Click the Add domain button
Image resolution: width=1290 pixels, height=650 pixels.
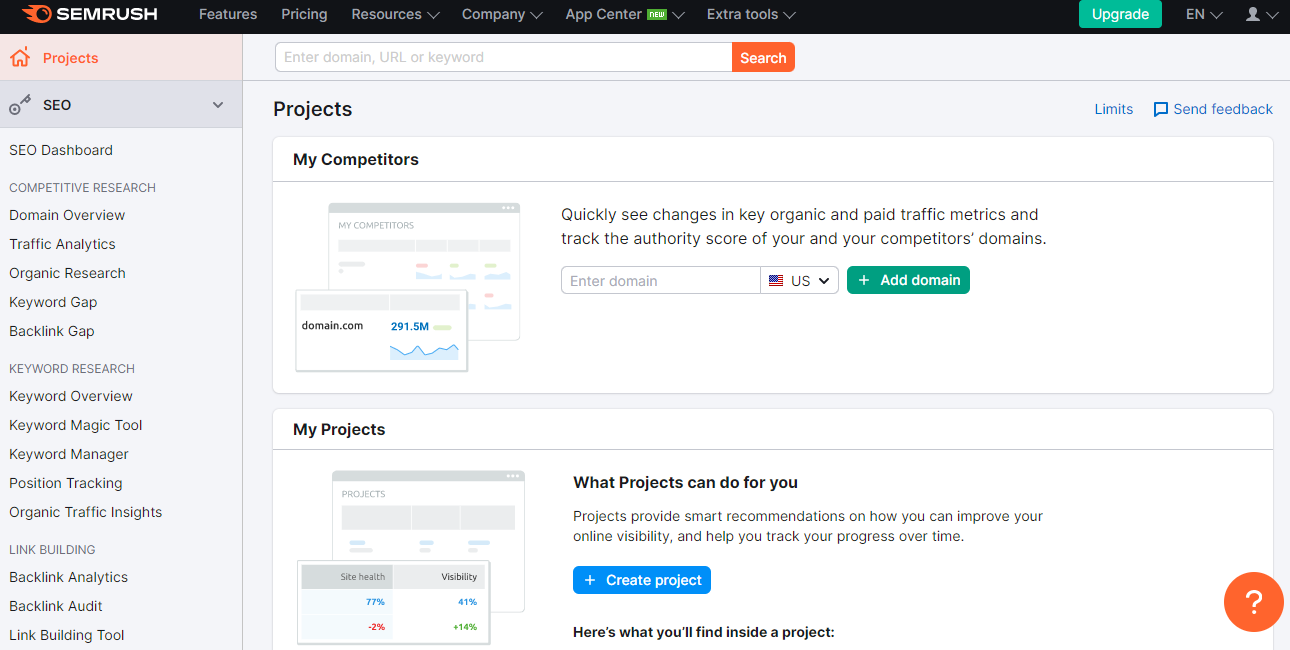(x=908, y=281)
